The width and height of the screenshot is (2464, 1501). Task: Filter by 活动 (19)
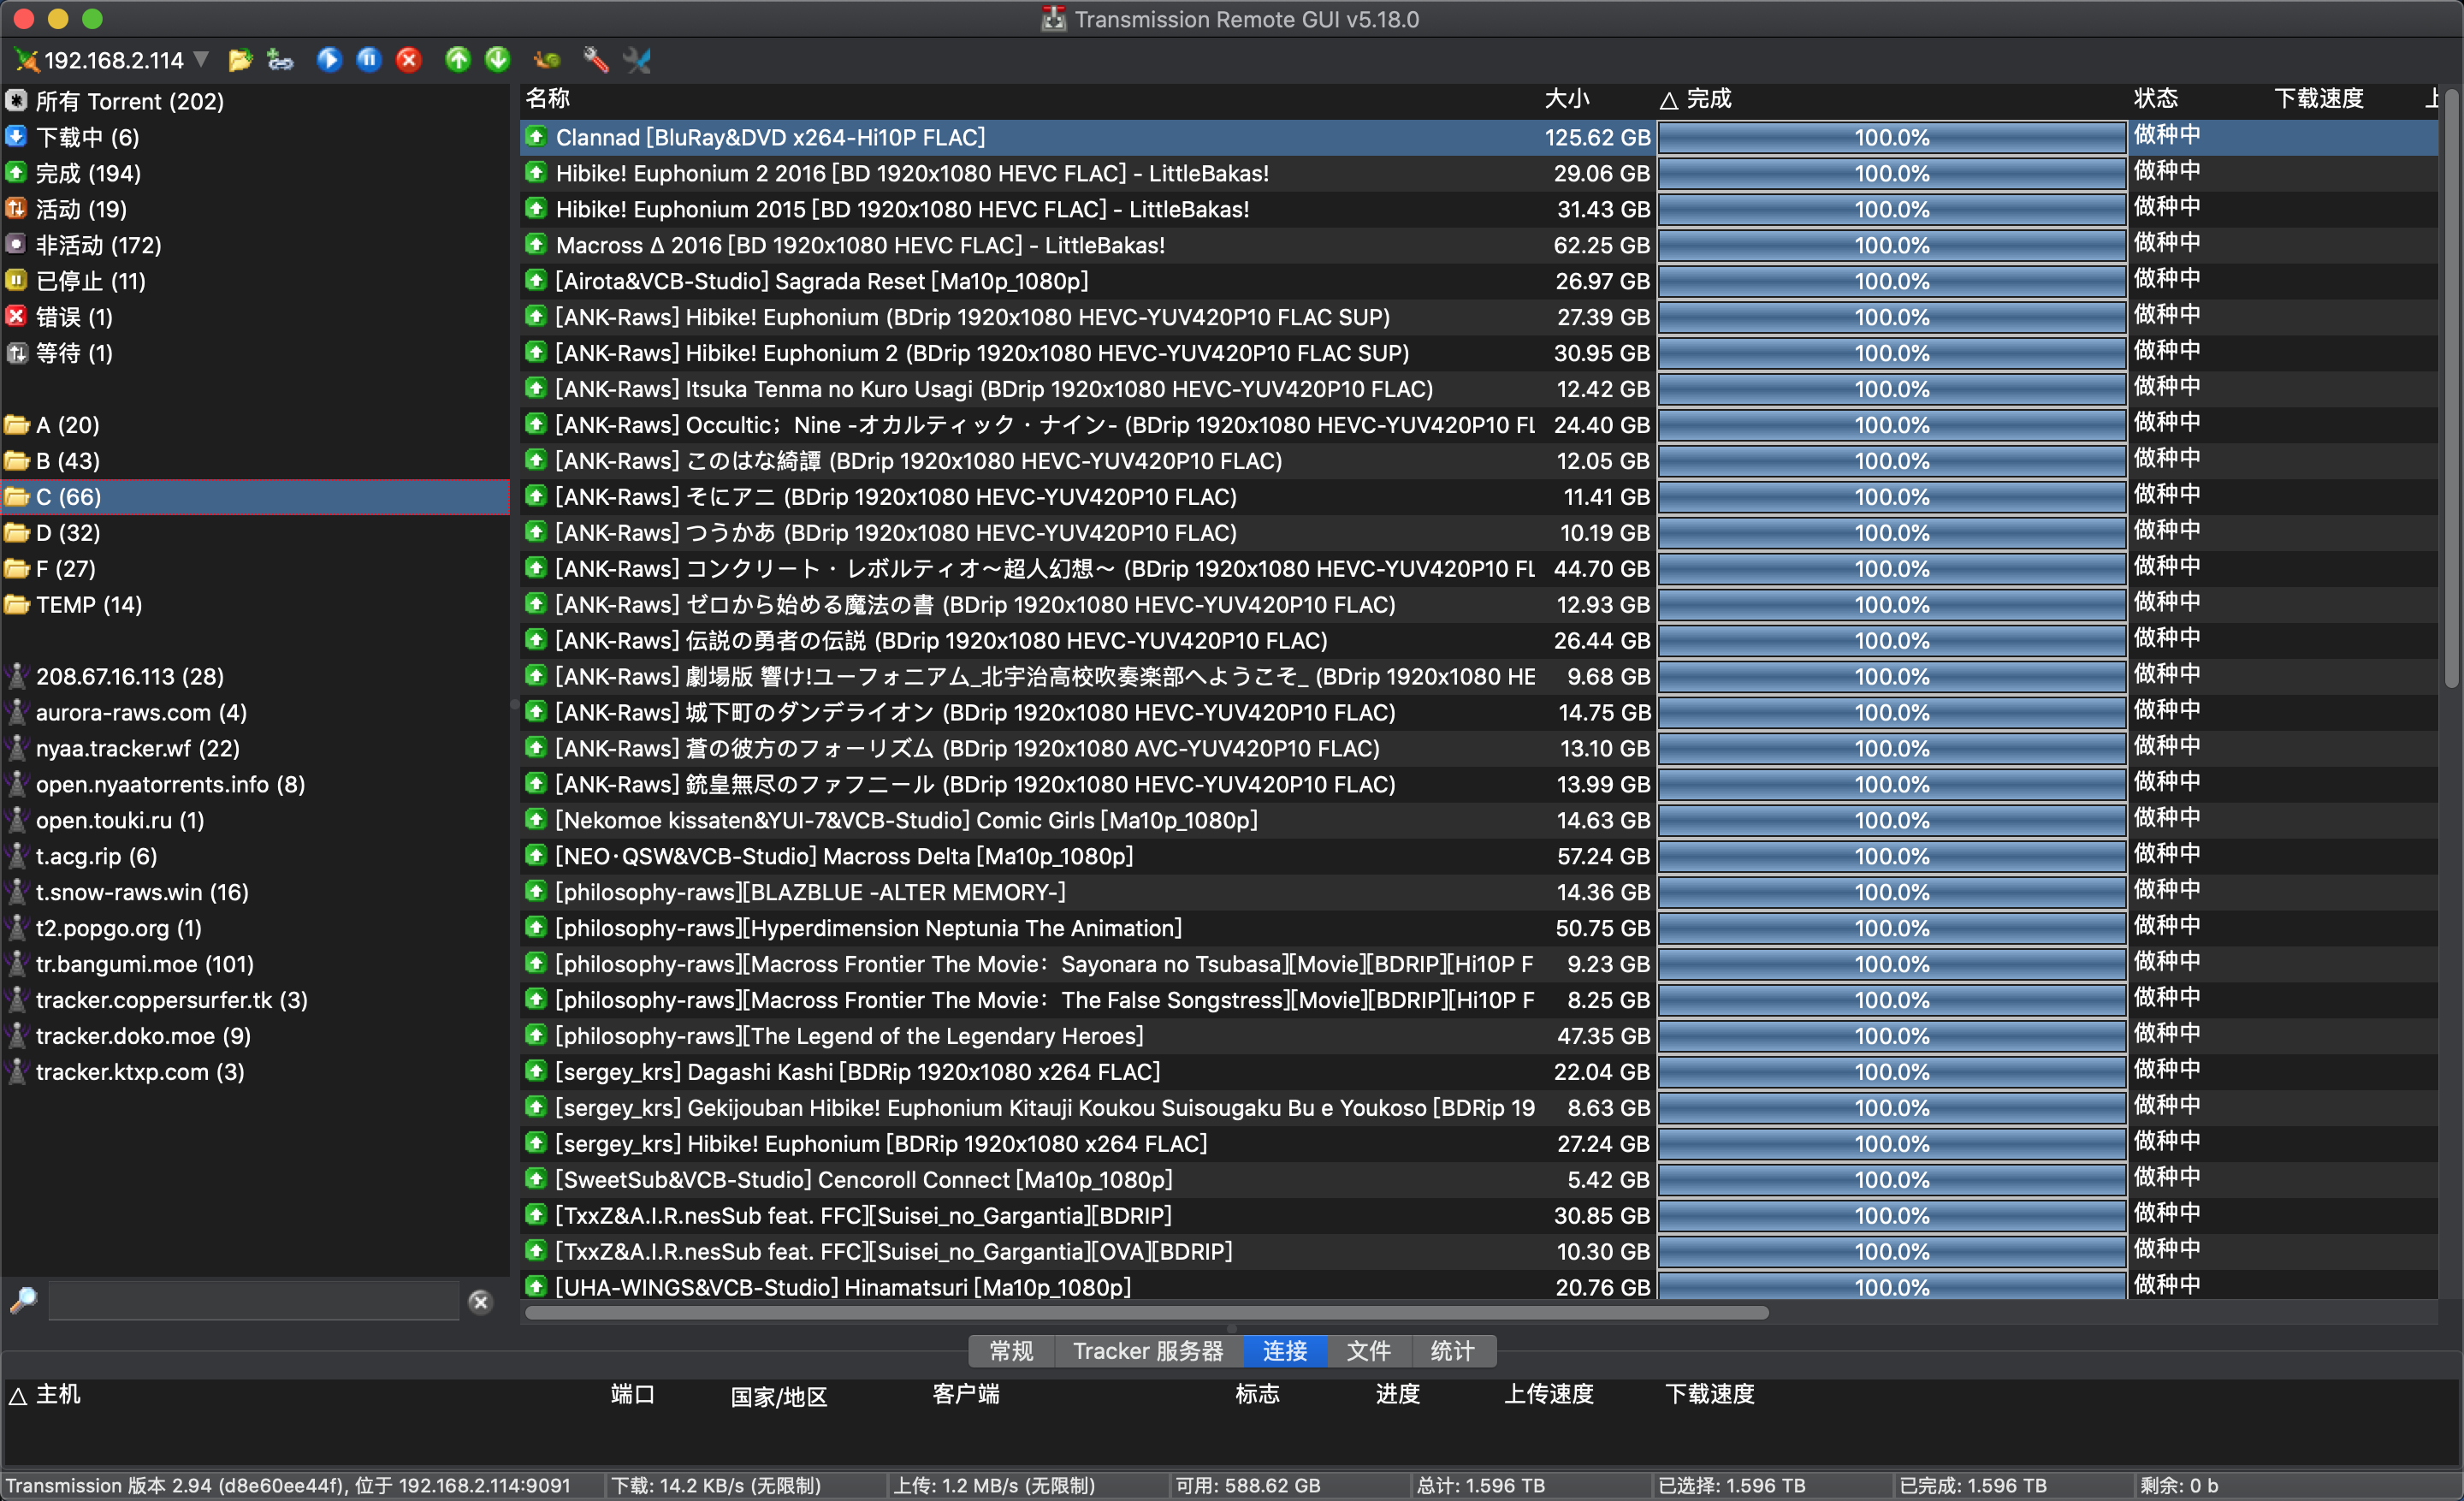(82, 209)
